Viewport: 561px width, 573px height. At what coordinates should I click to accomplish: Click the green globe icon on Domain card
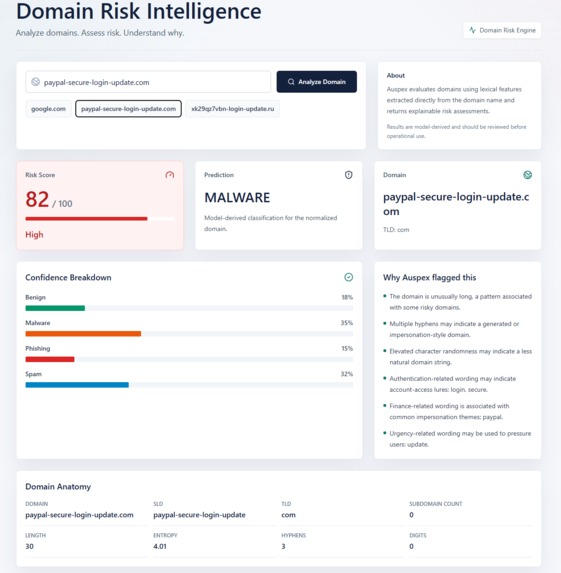click(527, 175)
